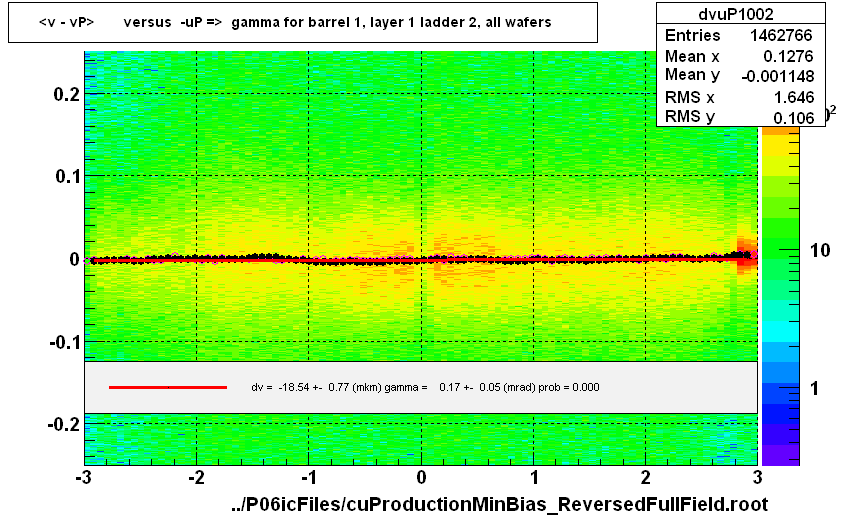Viewport: 842px width, 517px height.
Task: Click the Mean x 0.1276 row
Action: point(739,56)
